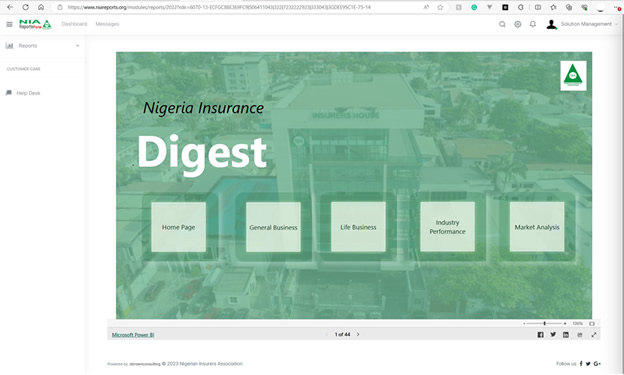Select the Industry Performance tile
This screenshot has width=624, height=375.
click(x=447, y=227)
